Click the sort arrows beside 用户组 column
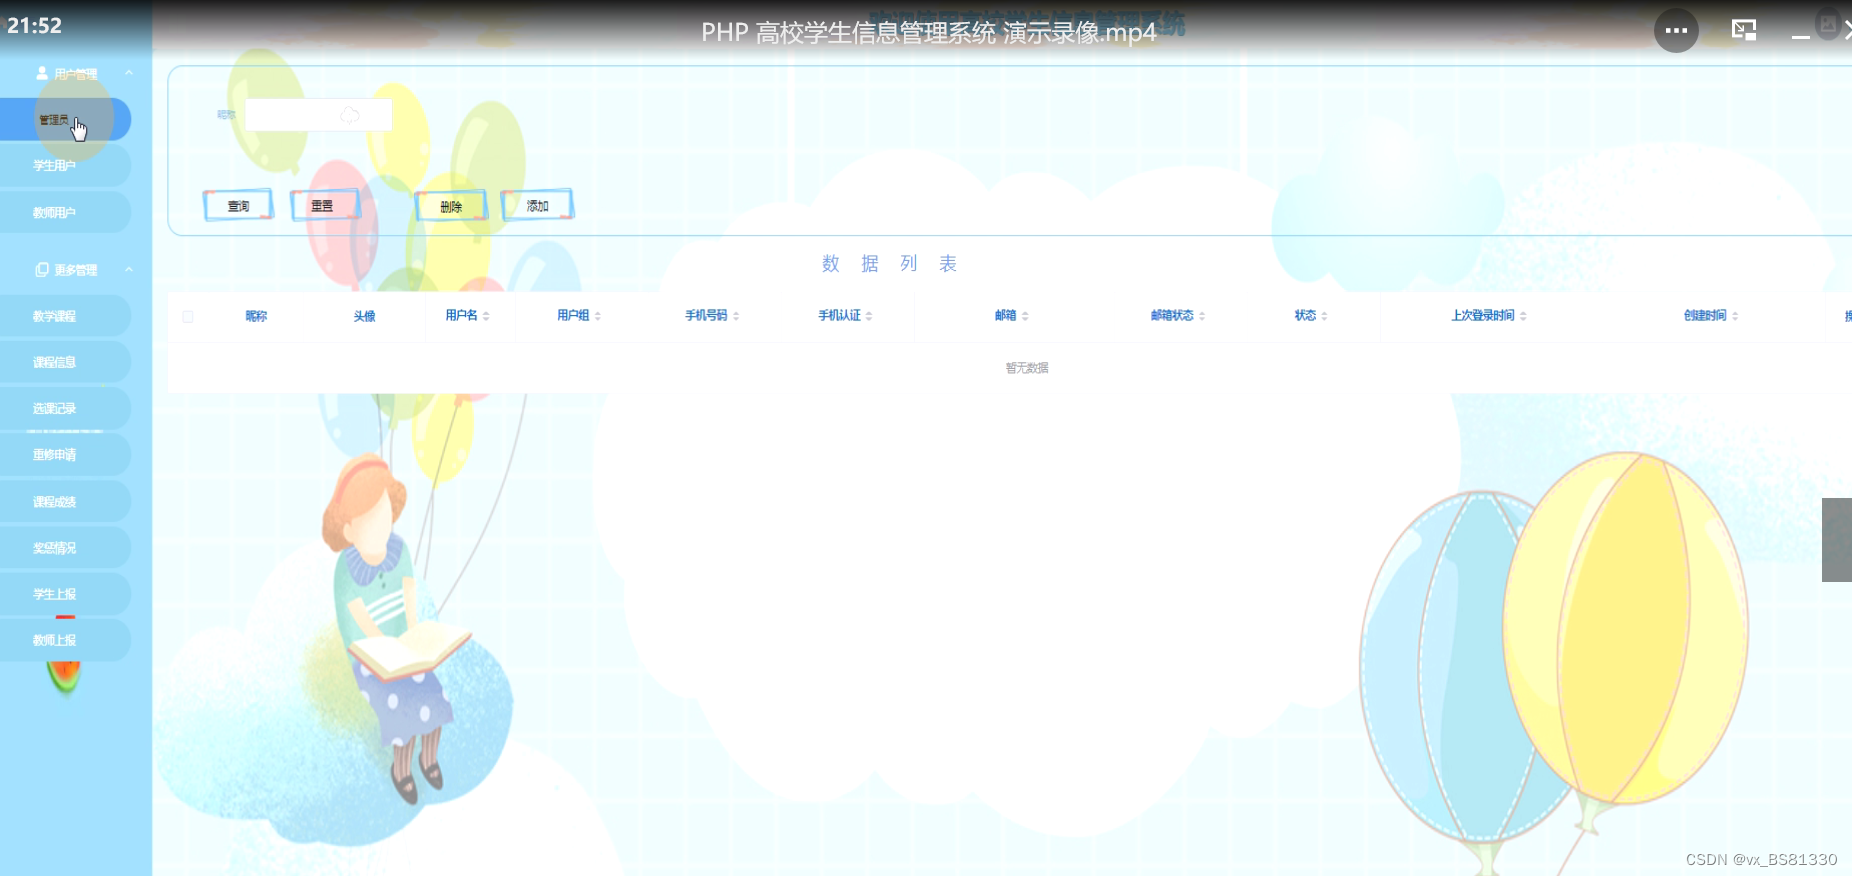Screen dimensions: 1852x876 pyautogui.click(x=598, y=316)
